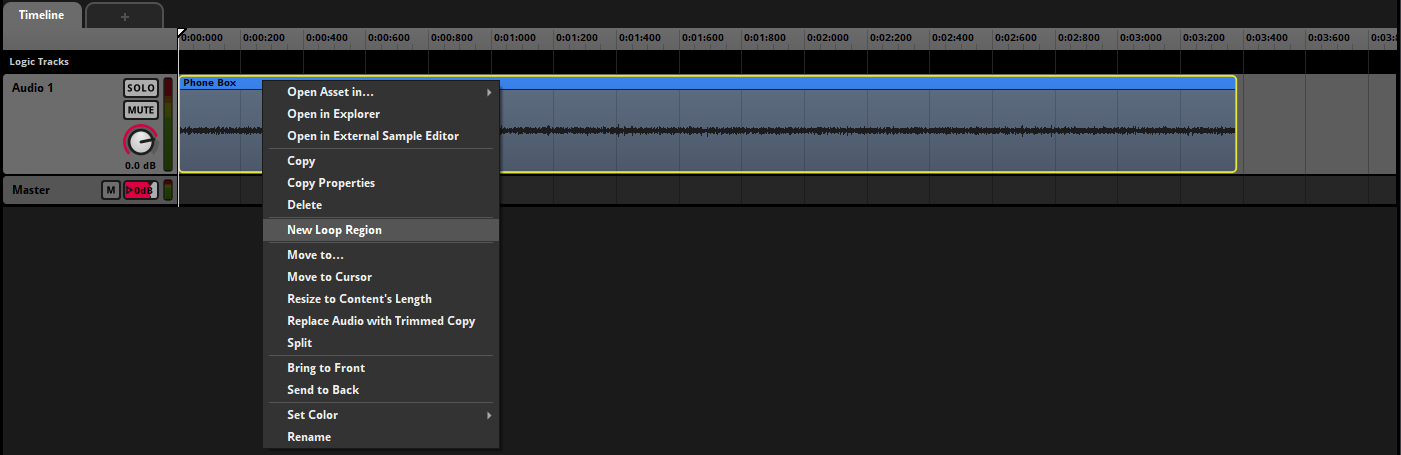Select Send to Back
The image size is (1401, 455).
click(380, 390)
